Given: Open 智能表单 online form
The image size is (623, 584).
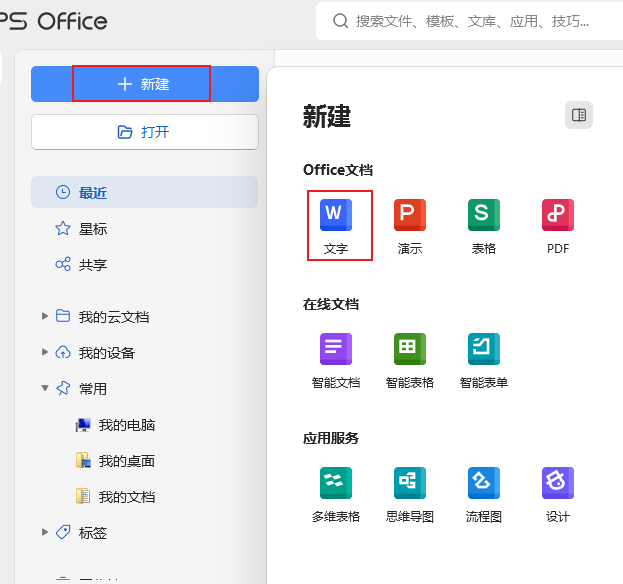Looking at the screenshot, I should click(x=484, y=361).
